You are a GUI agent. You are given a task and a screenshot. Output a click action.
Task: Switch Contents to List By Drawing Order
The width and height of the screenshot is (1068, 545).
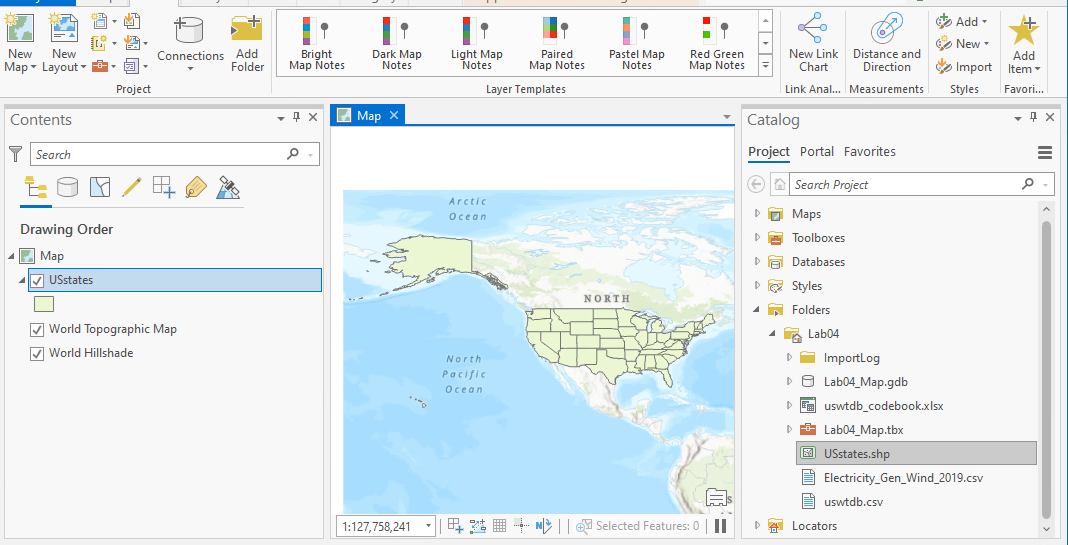35,187
